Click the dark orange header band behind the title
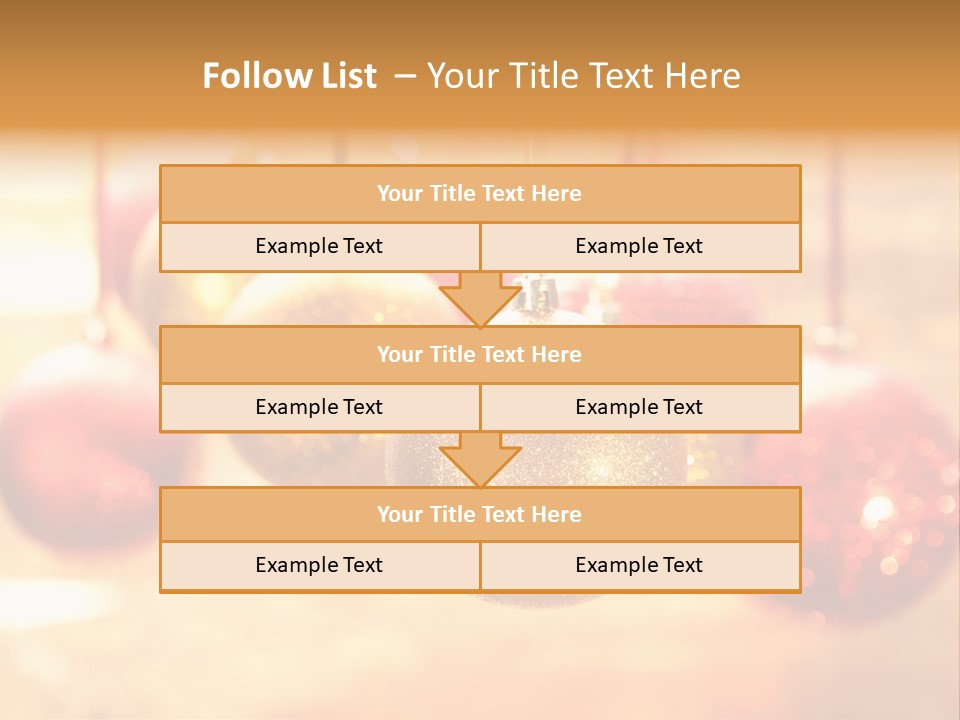This screenshot has width=960, height=720. (480, 64)
